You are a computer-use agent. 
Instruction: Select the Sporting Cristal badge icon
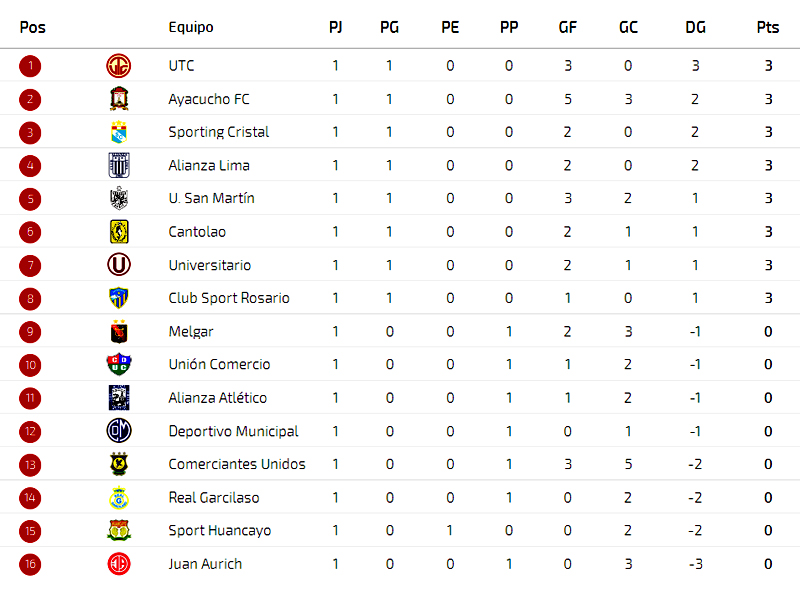pos(119,132)
